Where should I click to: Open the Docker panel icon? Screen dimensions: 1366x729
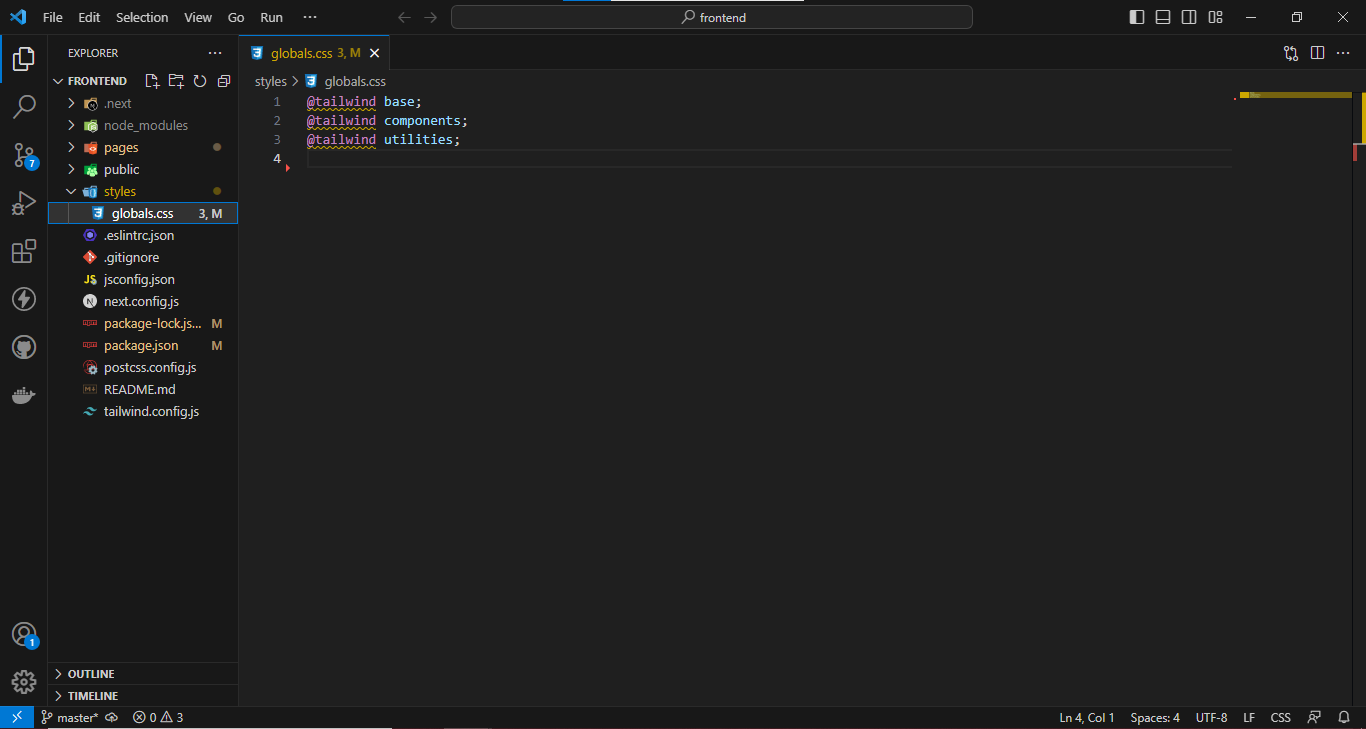pyautogui.click(x=24, y=396)
